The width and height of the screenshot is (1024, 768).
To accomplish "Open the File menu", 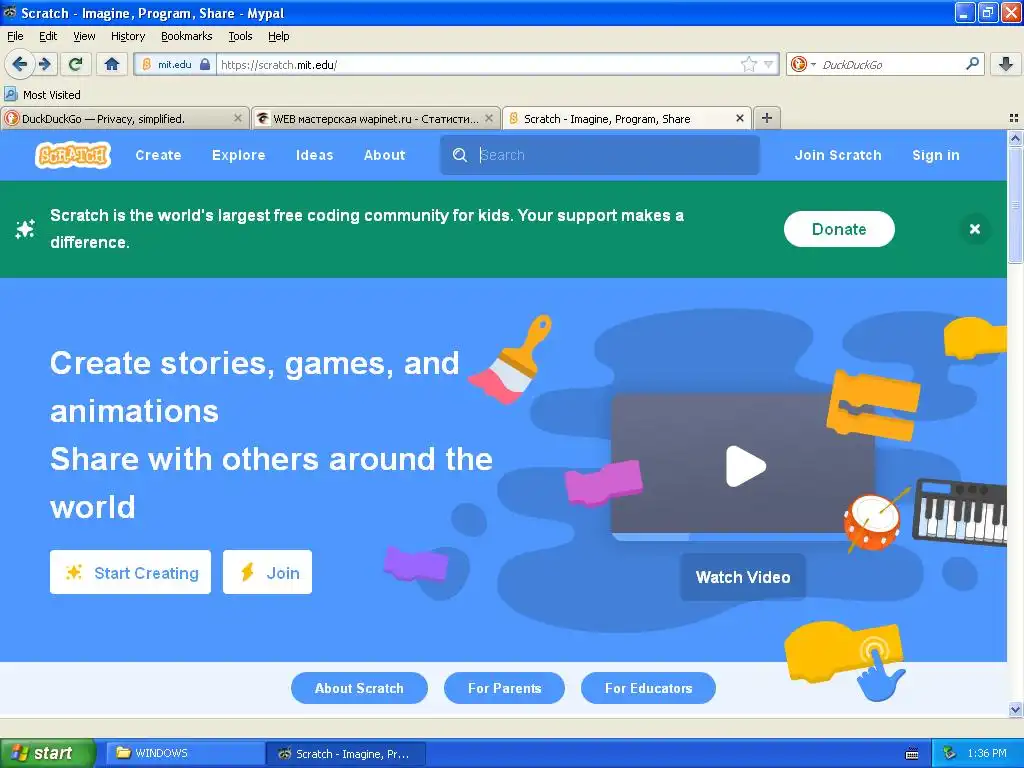I will 15,36.
